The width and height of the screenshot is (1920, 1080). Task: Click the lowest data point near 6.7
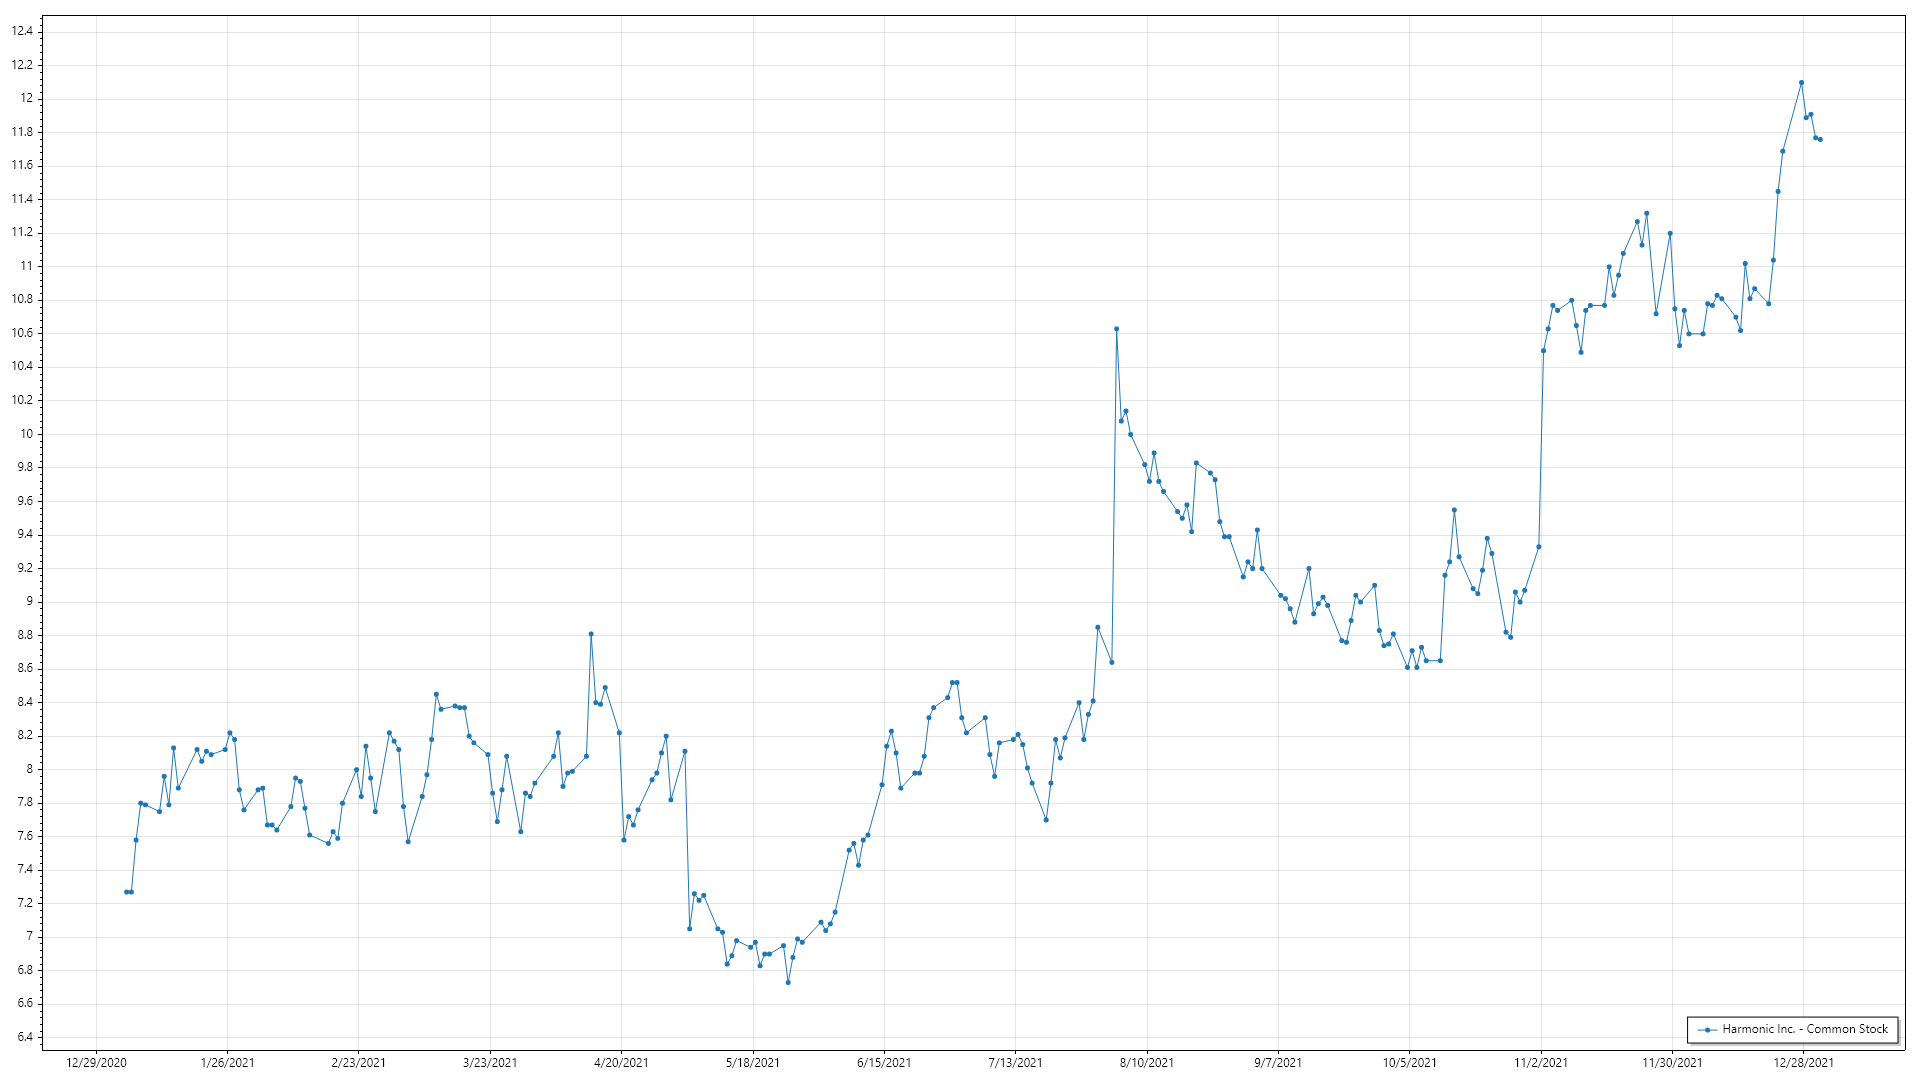(788, 983)
